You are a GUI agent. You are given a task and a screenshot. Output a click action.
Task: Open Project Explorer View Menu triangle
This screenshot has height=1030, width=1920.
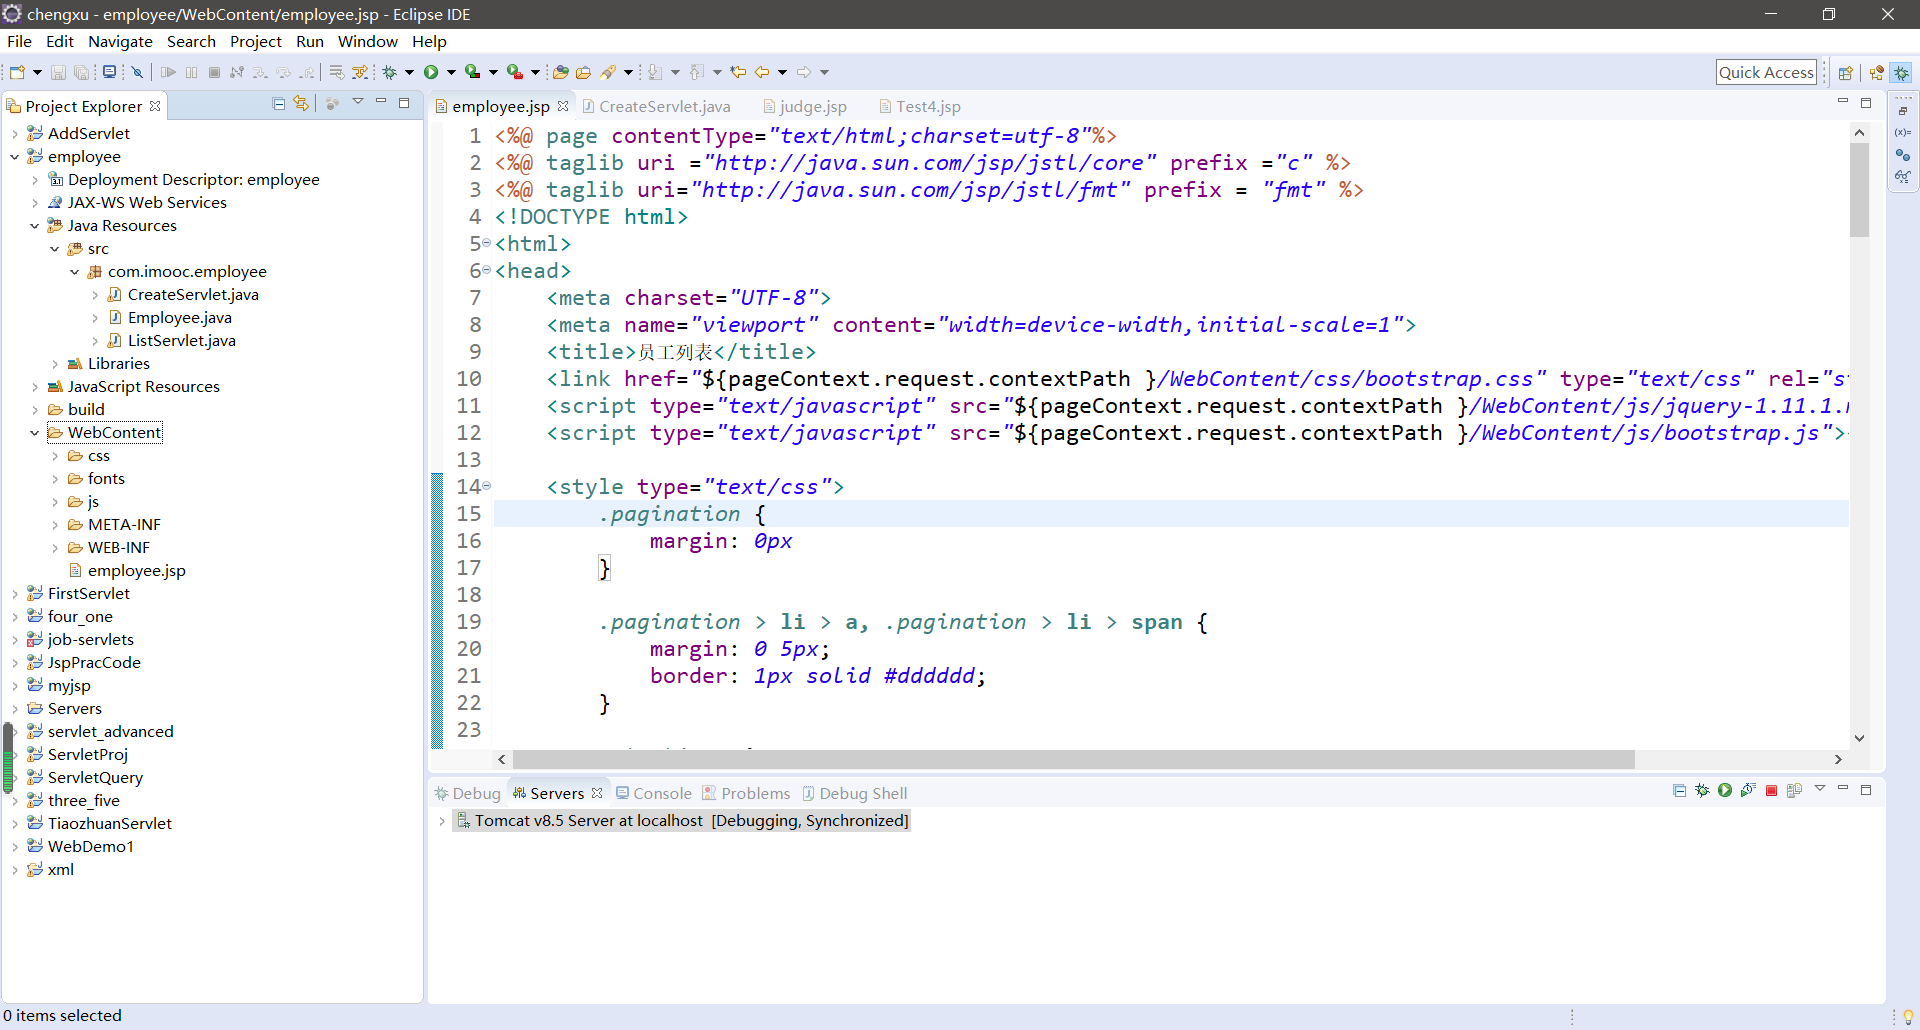pyautogui.click(x=358, y=102)
